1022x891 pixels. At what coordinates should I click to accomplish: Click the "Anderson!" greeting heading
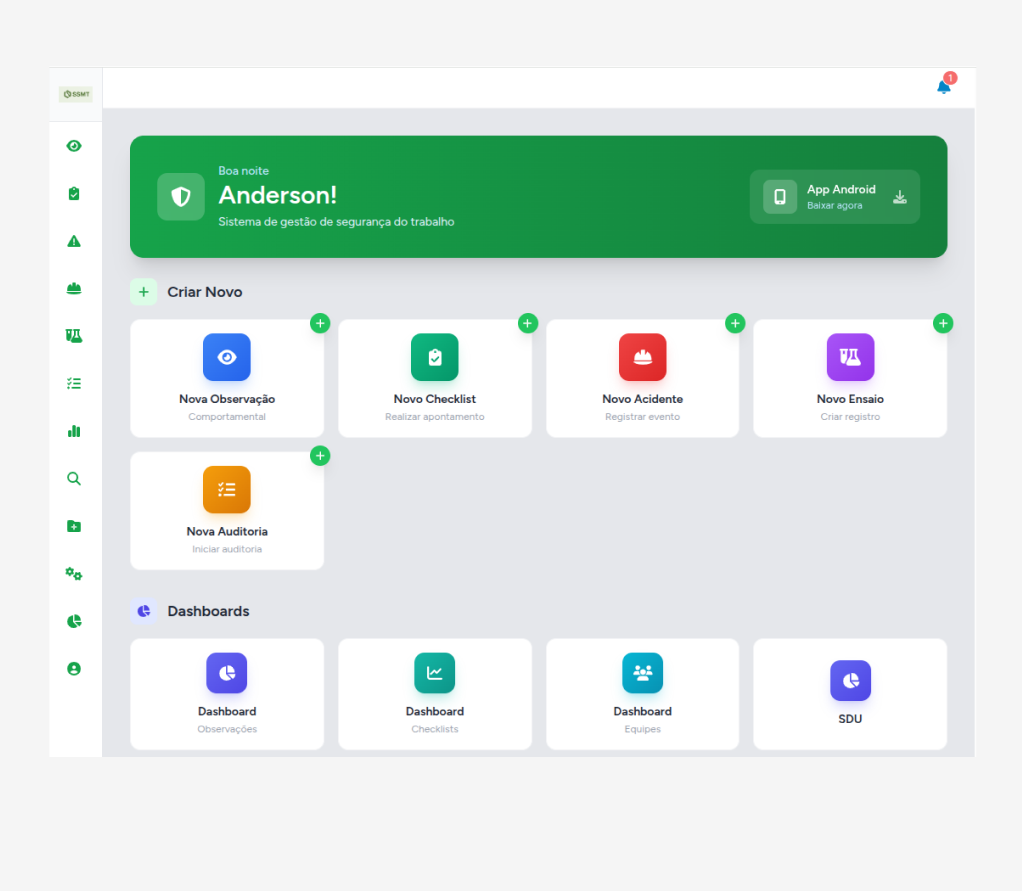coord(278,195)
